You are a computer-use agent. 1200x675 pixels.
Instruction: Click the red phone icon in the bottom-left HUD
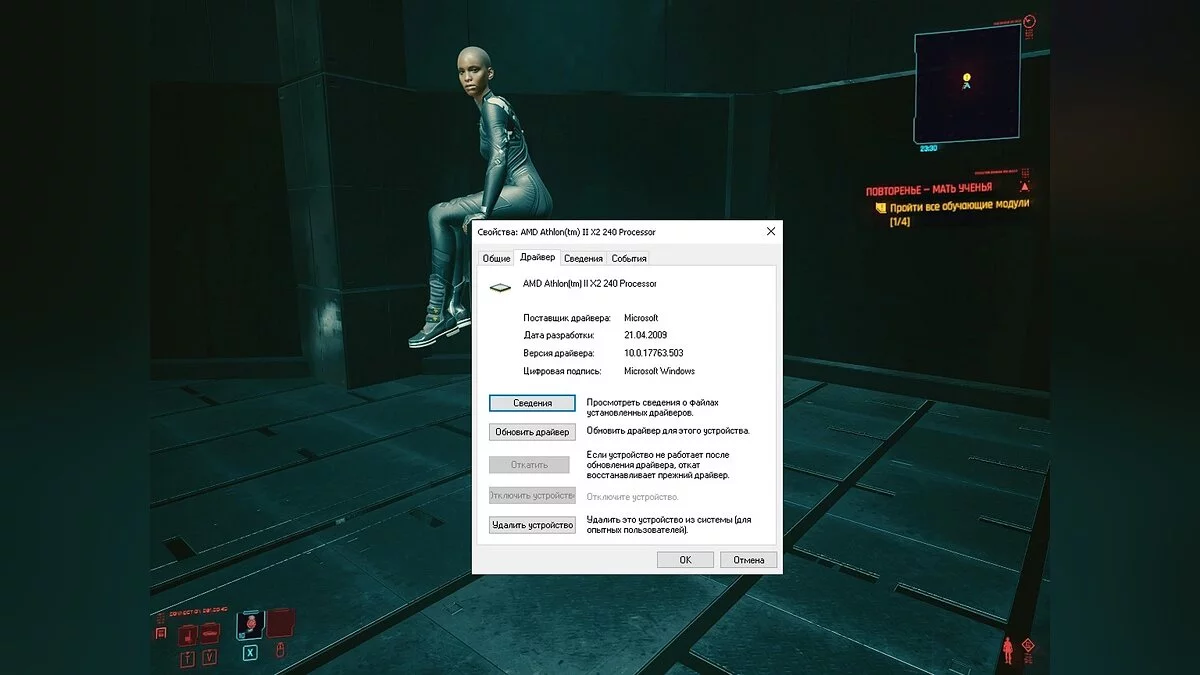click(161, 631)
